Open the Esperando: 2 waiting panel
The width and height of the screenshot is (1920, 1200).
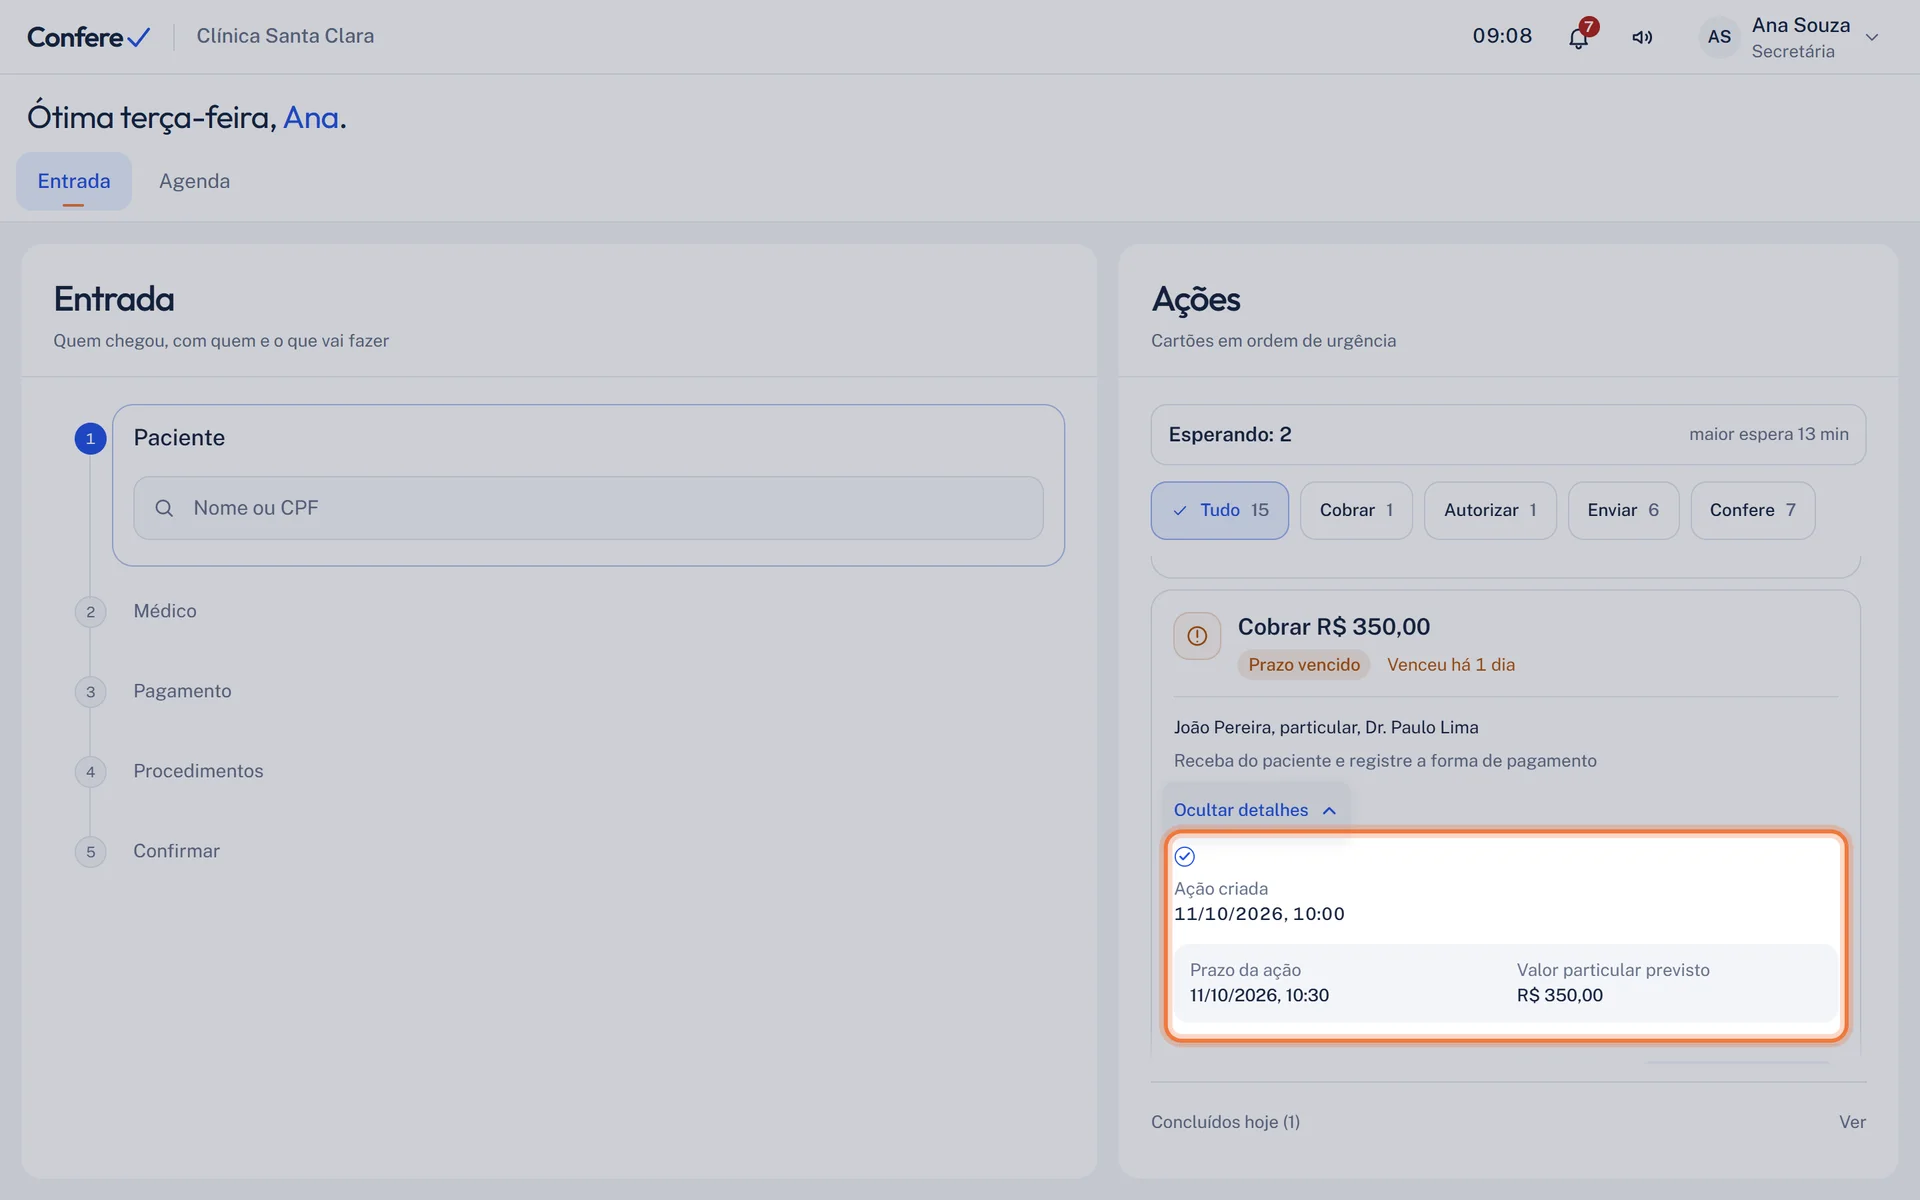tap(1508, 434)
